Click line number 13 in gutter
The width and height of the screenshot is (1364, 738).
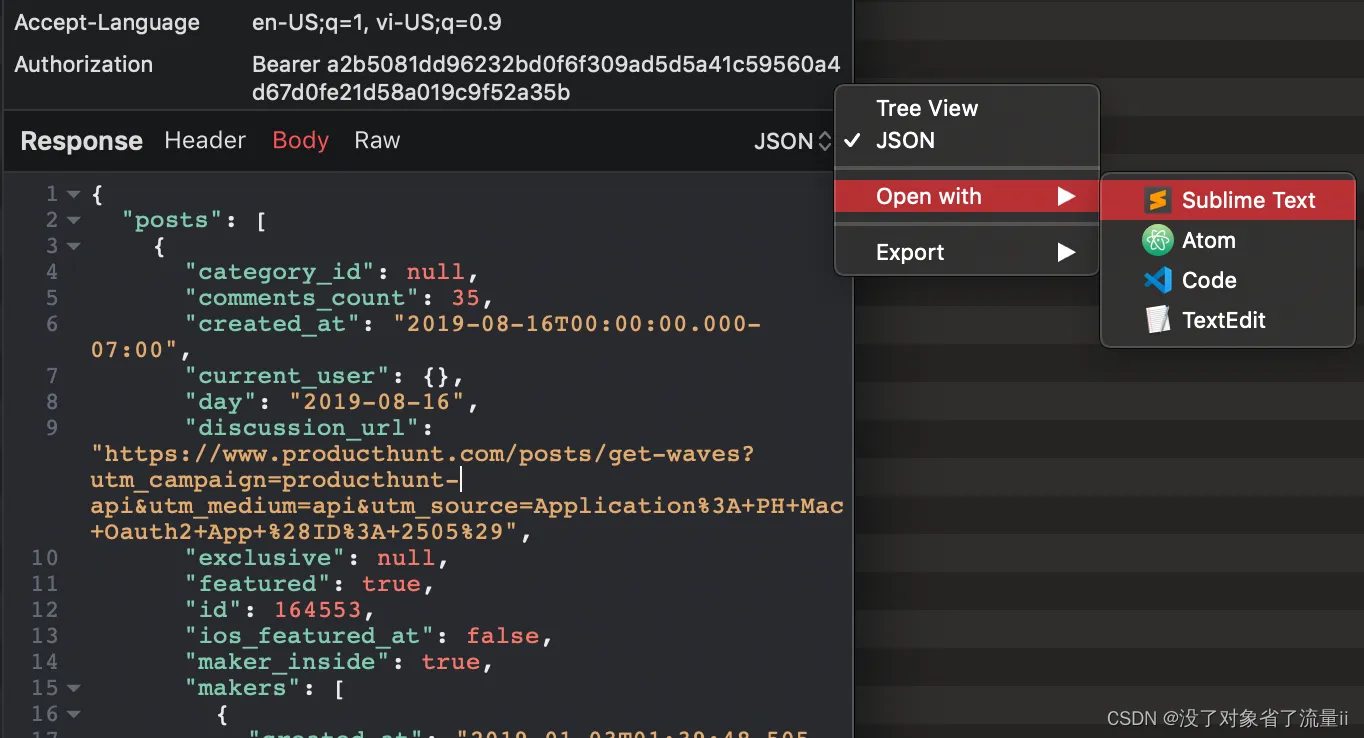[x=45, y=636]
